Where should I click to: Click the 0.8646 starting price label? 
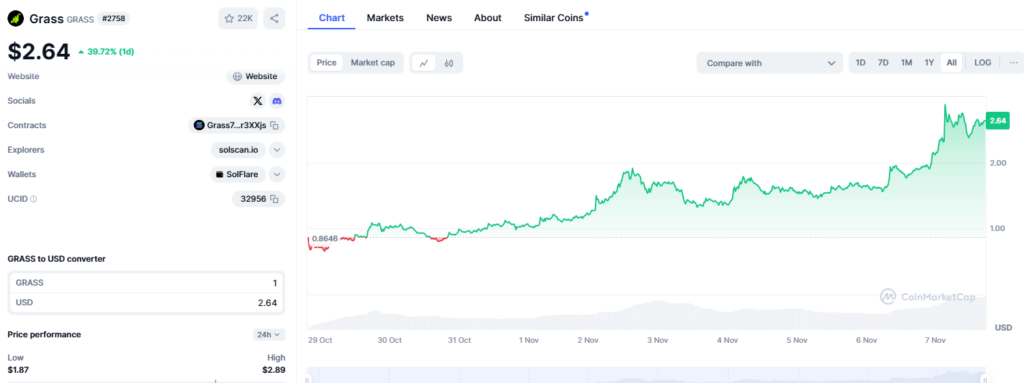click(x=325, y=239)
